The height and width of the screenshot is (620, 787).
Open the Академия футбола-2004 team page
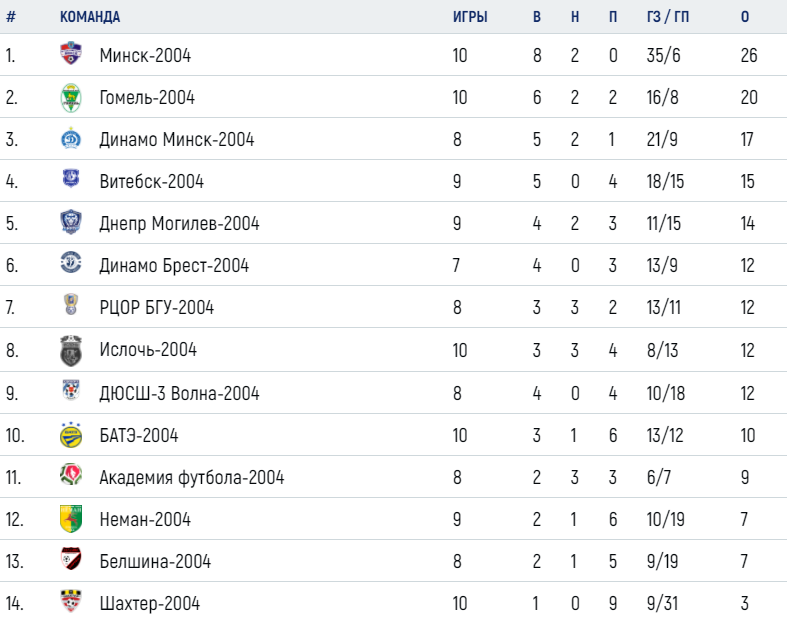coord(192,477)
